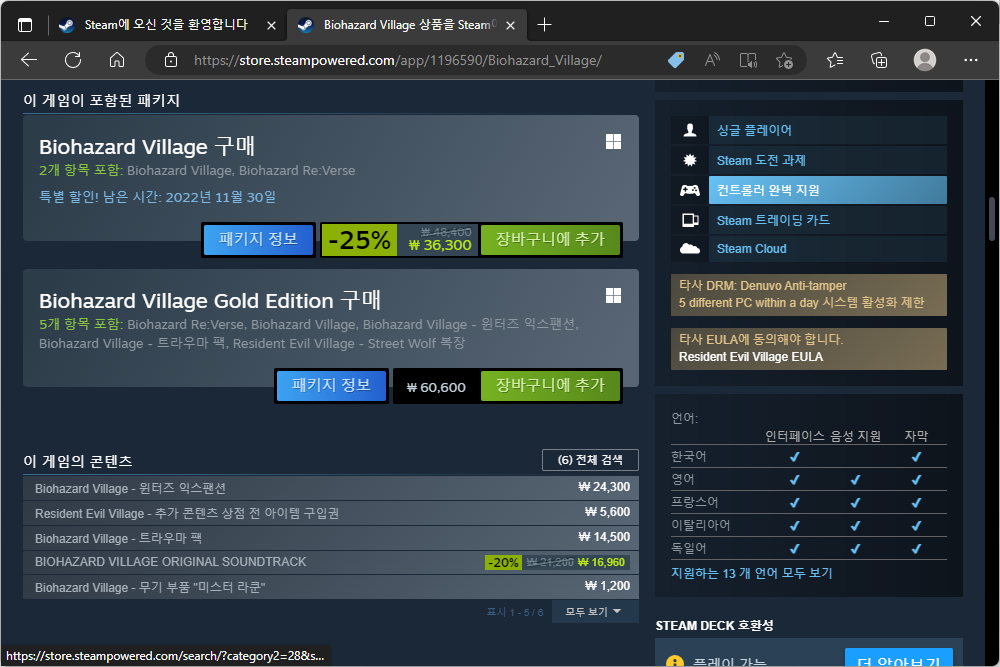Click the 특별 할인 남은 시간 text
Viewport: 1000px width, 667px height.
click(x=158, y=197)
